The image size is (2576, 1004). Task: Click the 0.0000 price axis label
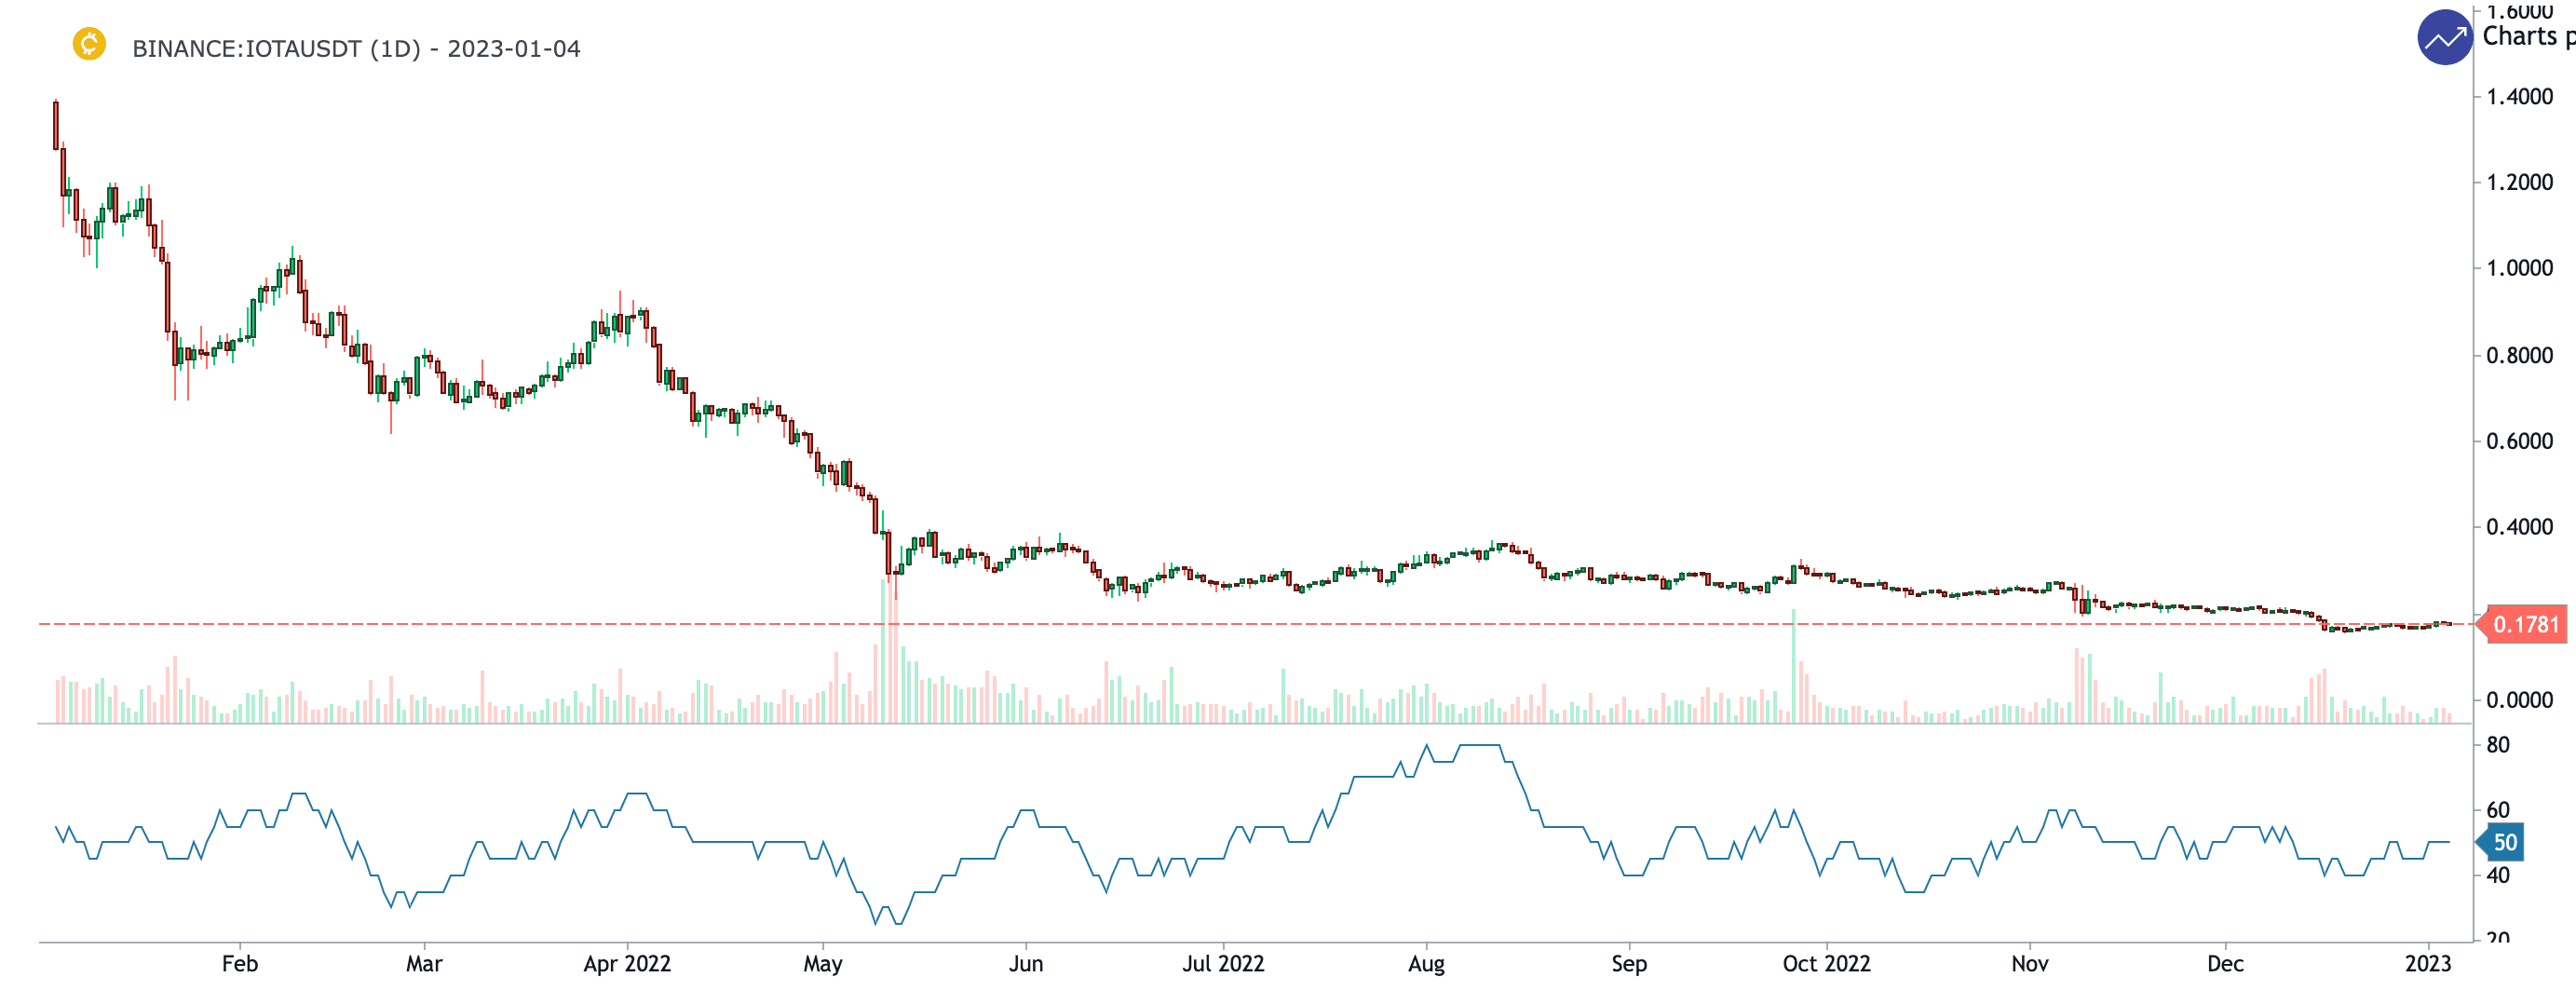pos(2519,700)
